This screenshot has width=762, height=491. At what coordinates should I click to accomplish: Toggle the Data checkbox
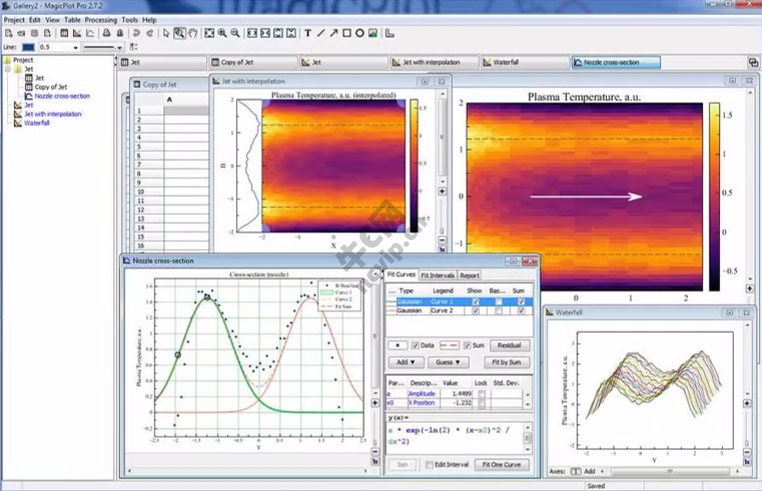point(416,345)
